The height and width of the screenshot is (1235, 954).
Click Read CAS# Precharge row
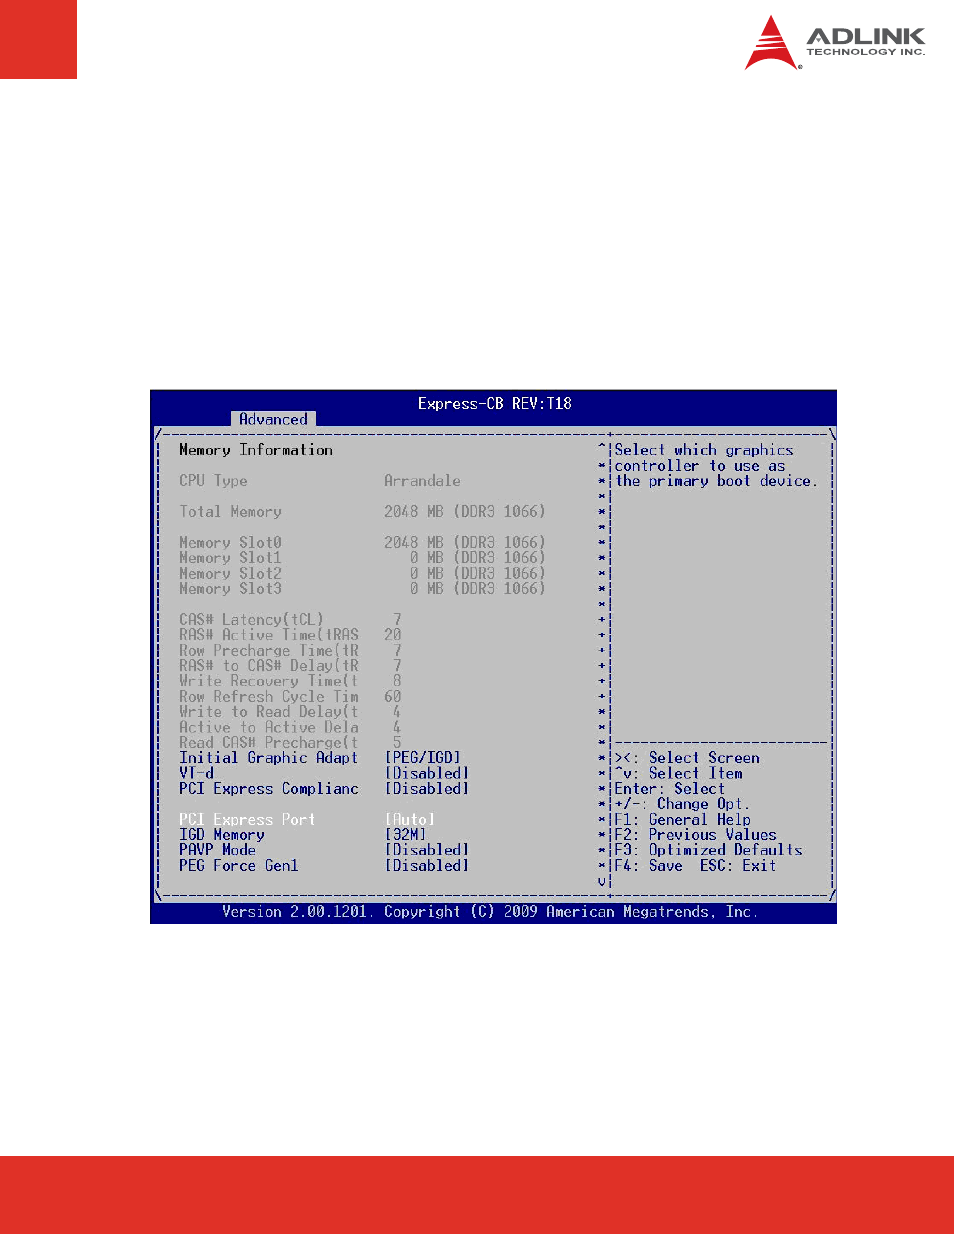pyautogui.click(x=290, y=743)
